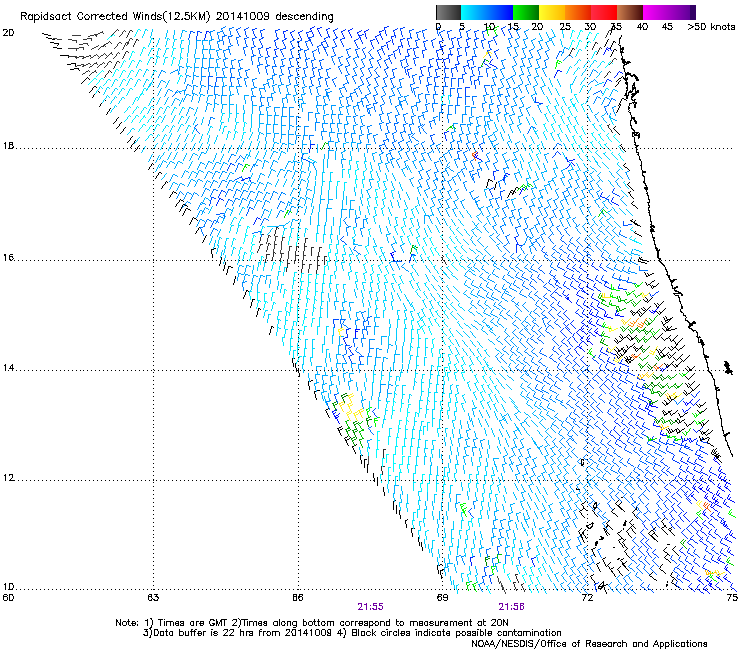Click the yellow 20-25 knots color band
740x650 pixels.
pos(552,12)
